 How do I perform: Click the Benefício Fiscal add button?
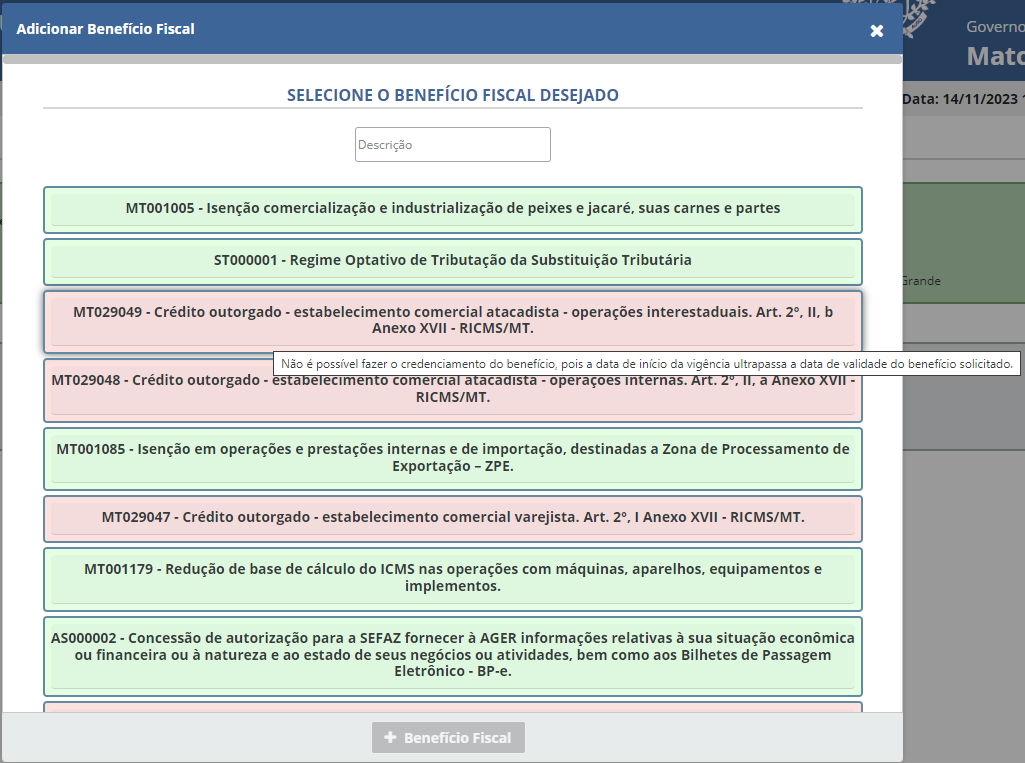tap(448, 738)
